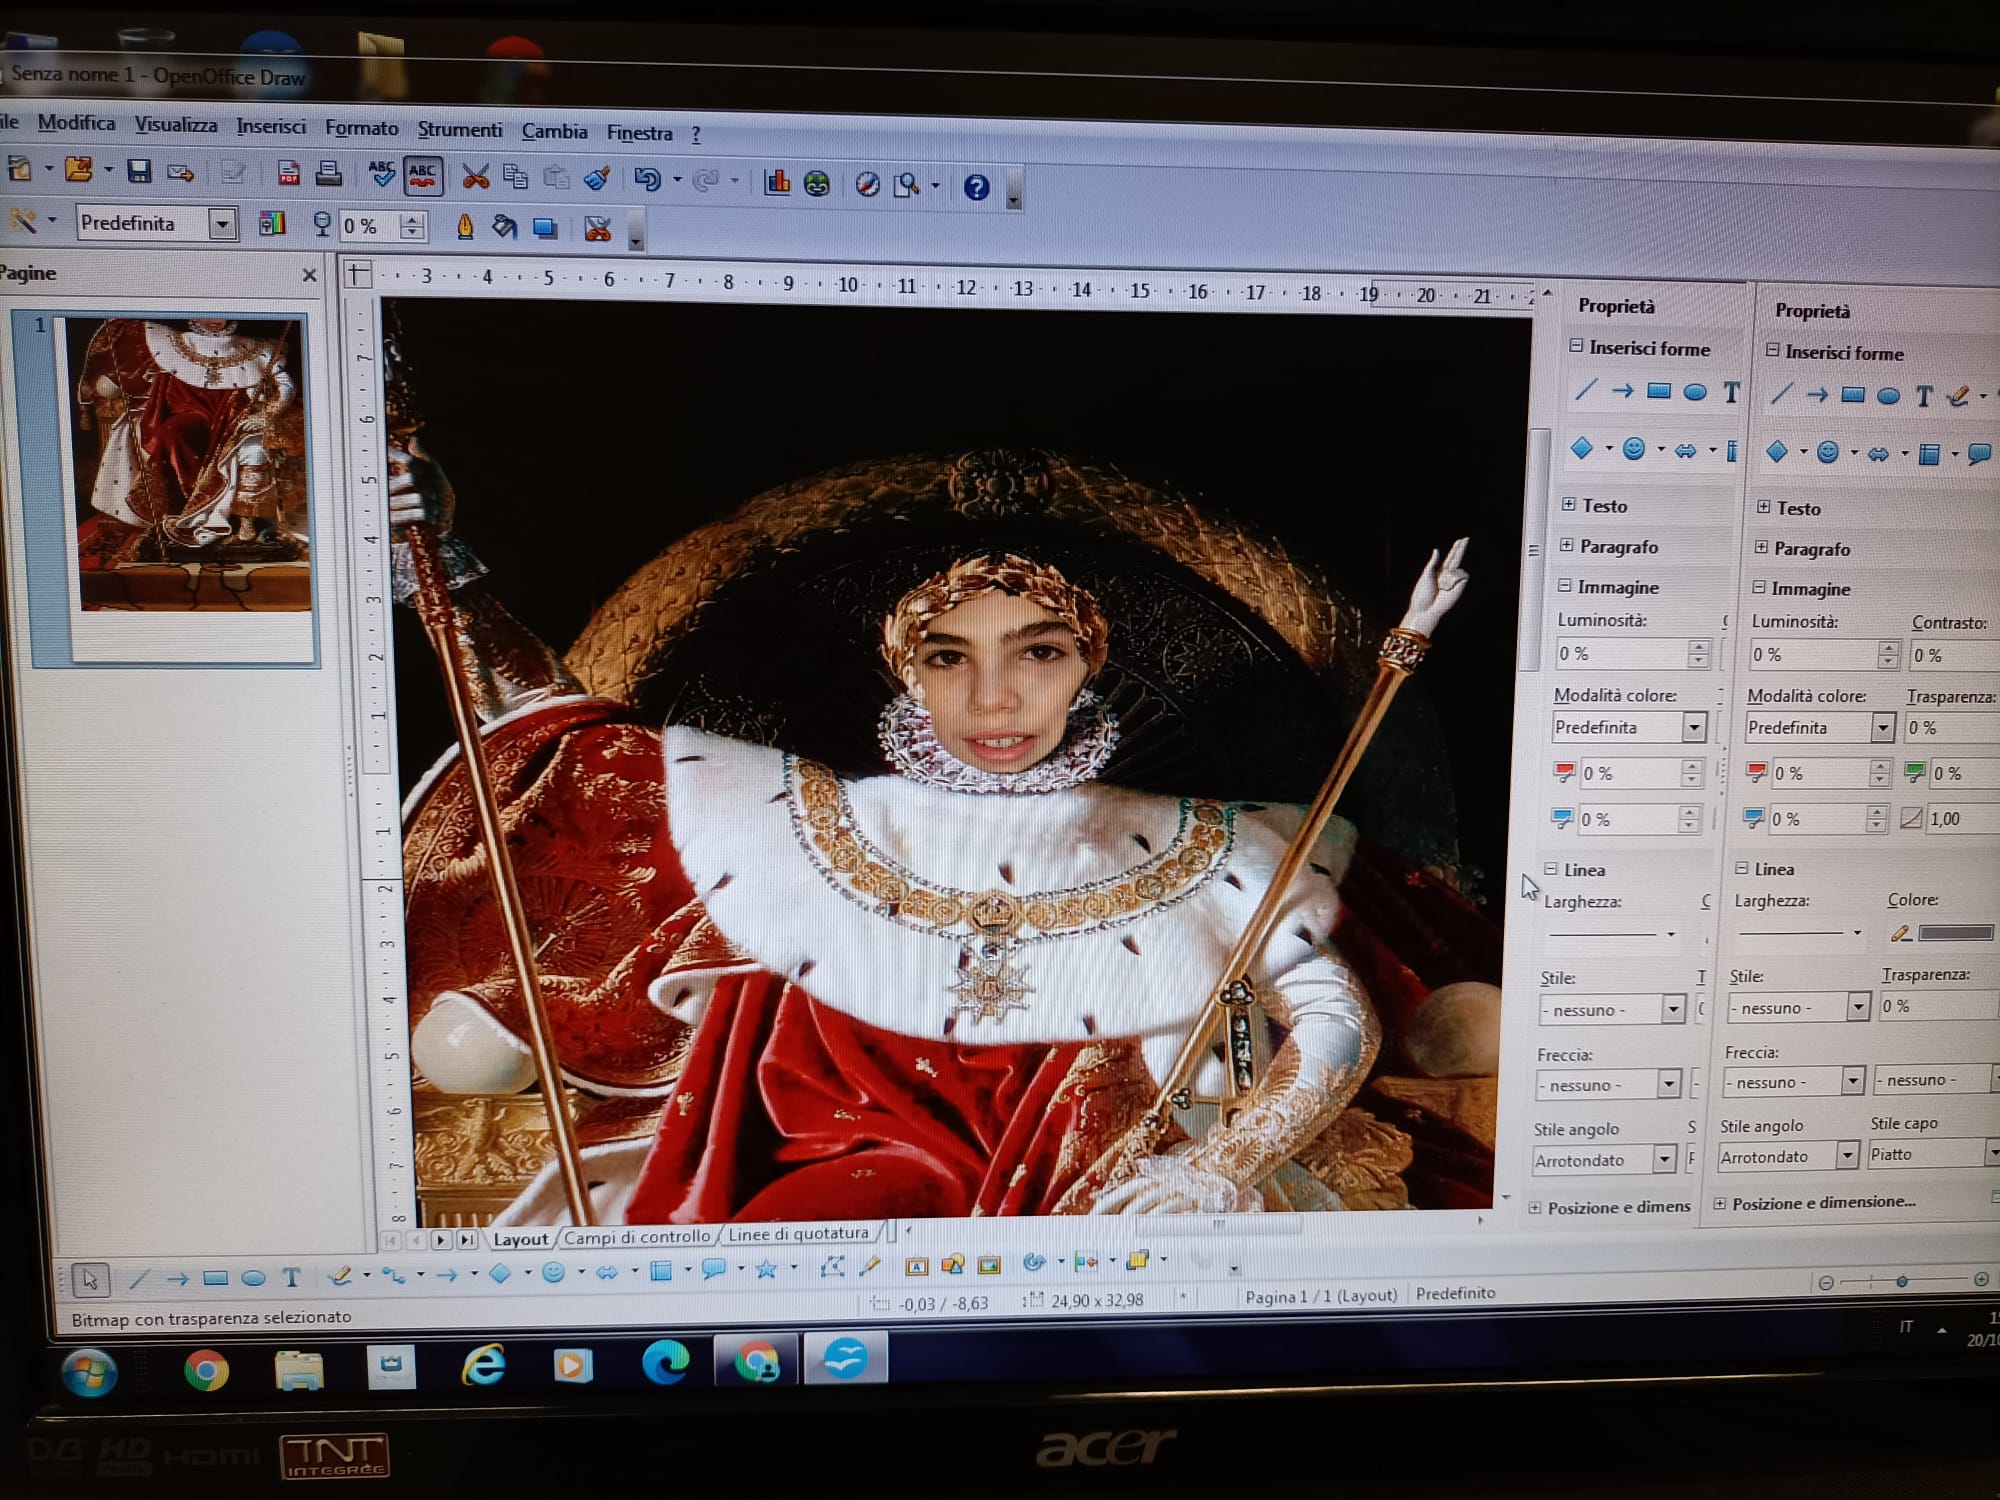The width and height of the screenshot is (2000, 1500).
Task: Click the Copy icon
Action: [x=516, y=177]
